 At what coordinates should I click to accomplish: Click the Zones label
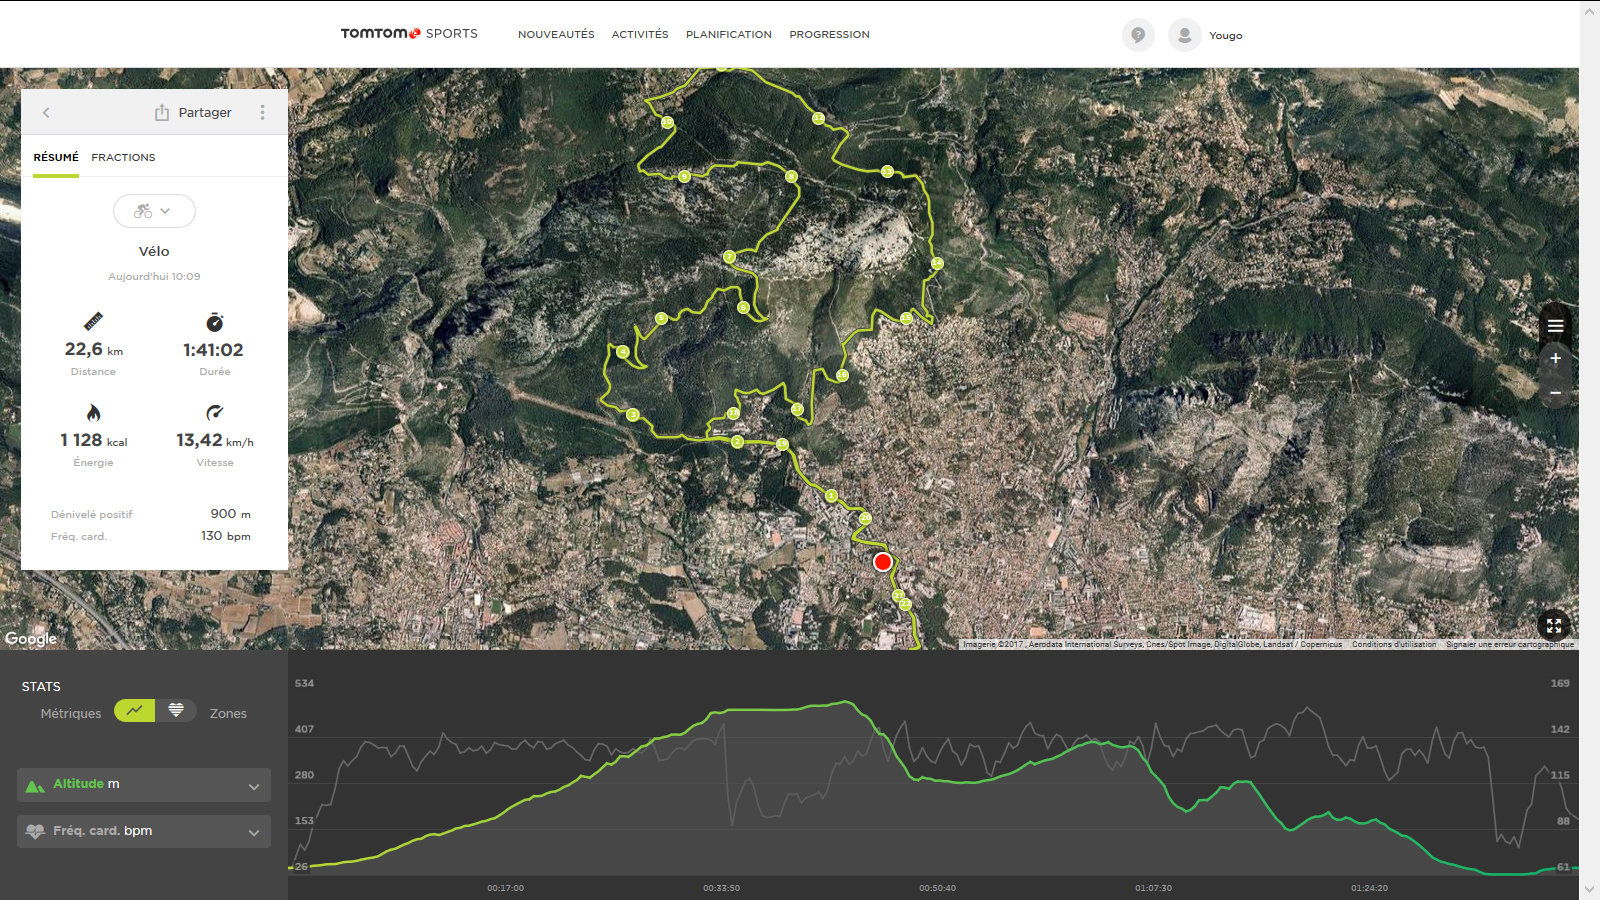click(228, 714)
